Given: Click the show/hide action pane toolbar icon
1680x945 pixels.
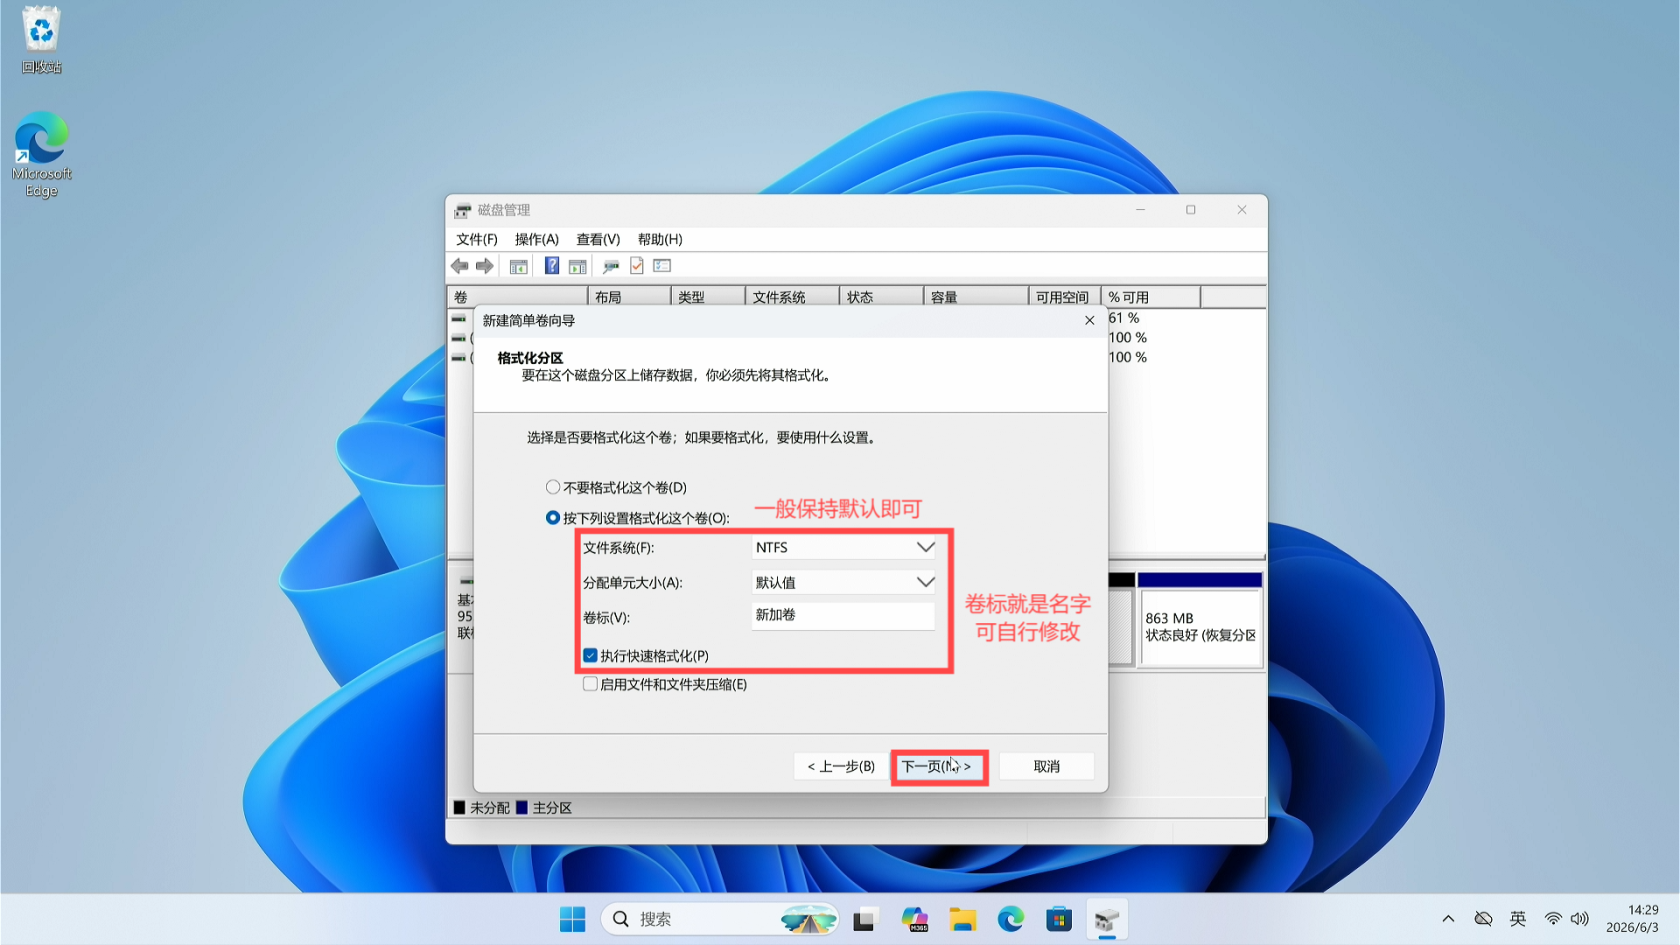Looking at the screenshot, I should pos(577,266).
